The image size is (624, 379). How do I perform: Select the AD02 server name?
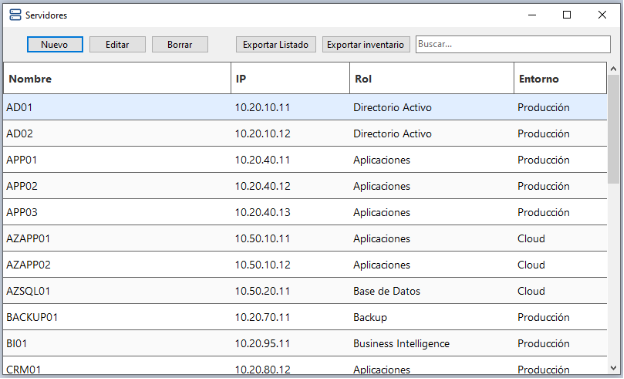20,134
